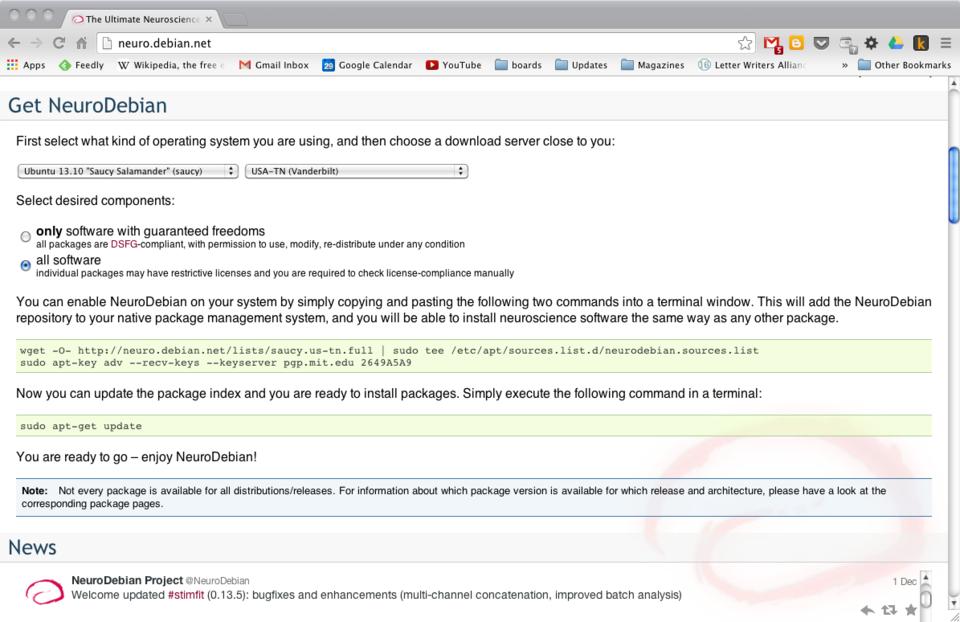The image size is (960, 622).
Task: Select the all software radio option
Action: [x=25, y=266]
